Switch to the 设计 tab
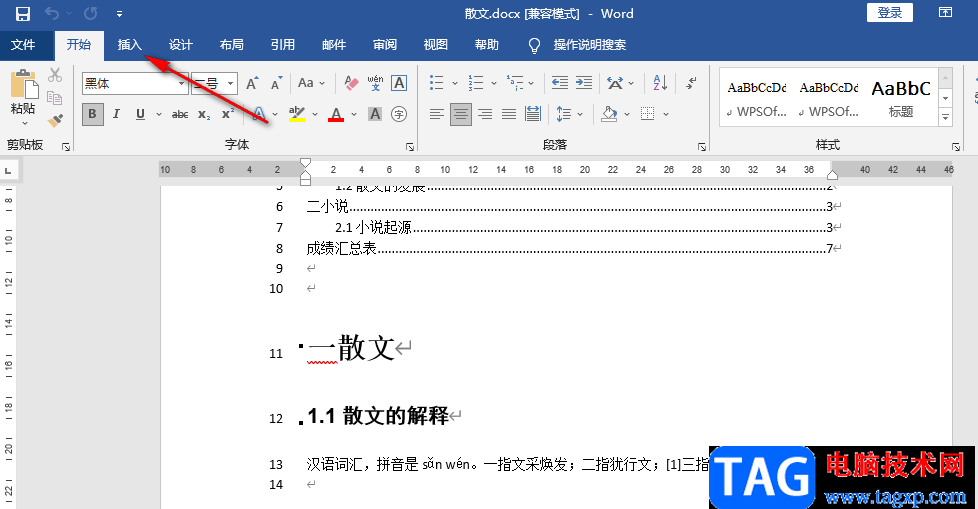Screen dimensions: 978x509 [x=181, y=45]
